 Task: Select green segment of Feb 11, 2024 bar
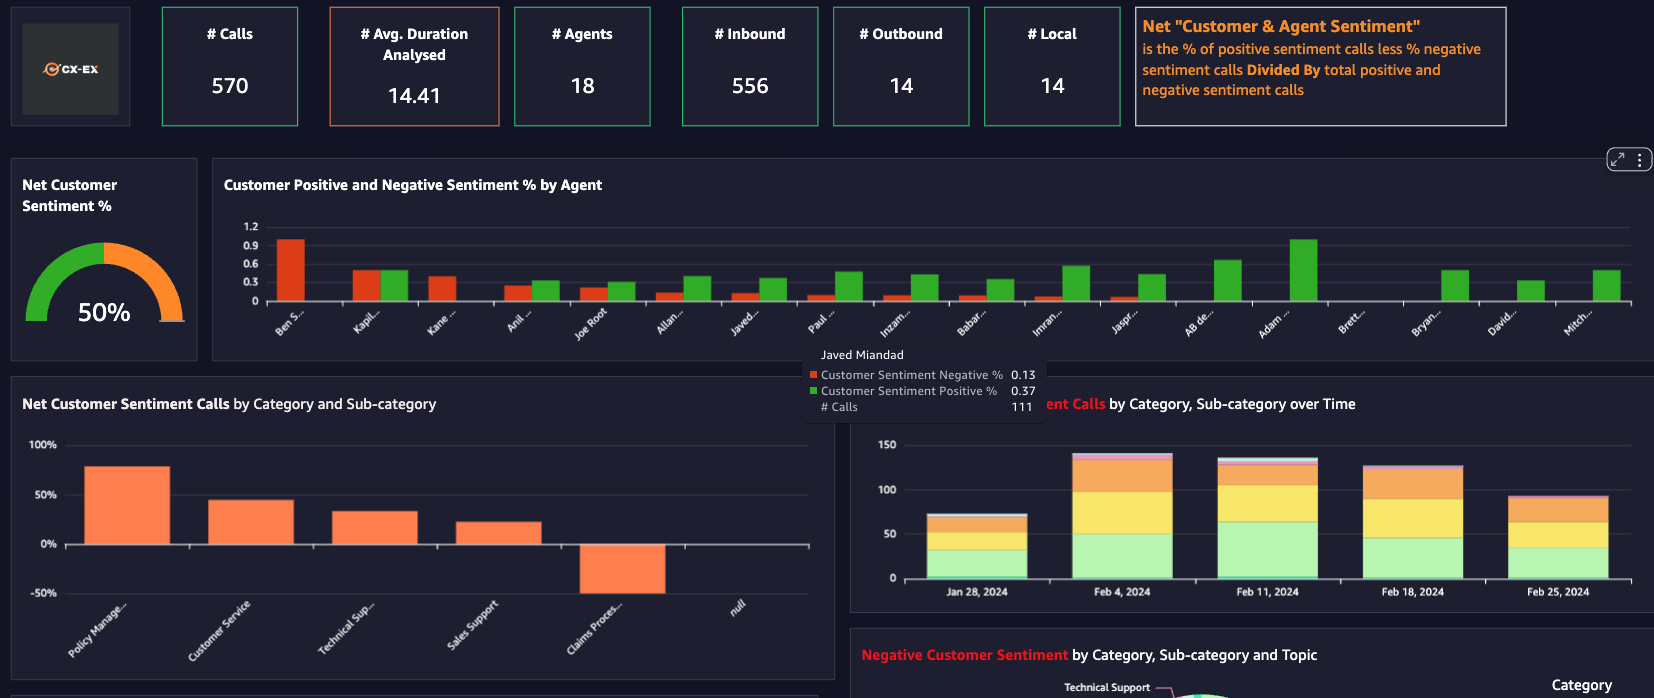tap(1267, 549)
